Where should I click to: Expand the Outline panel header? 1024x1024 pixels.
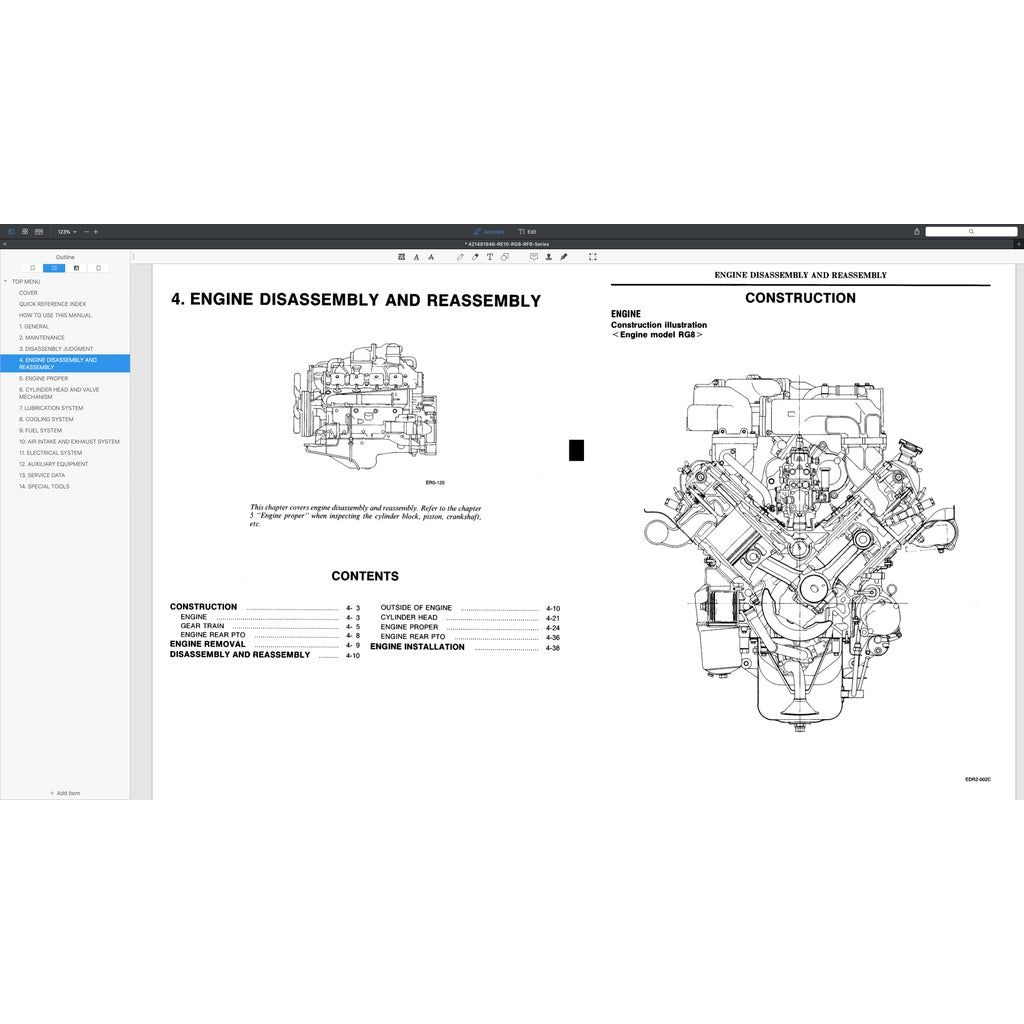(64, 257)
